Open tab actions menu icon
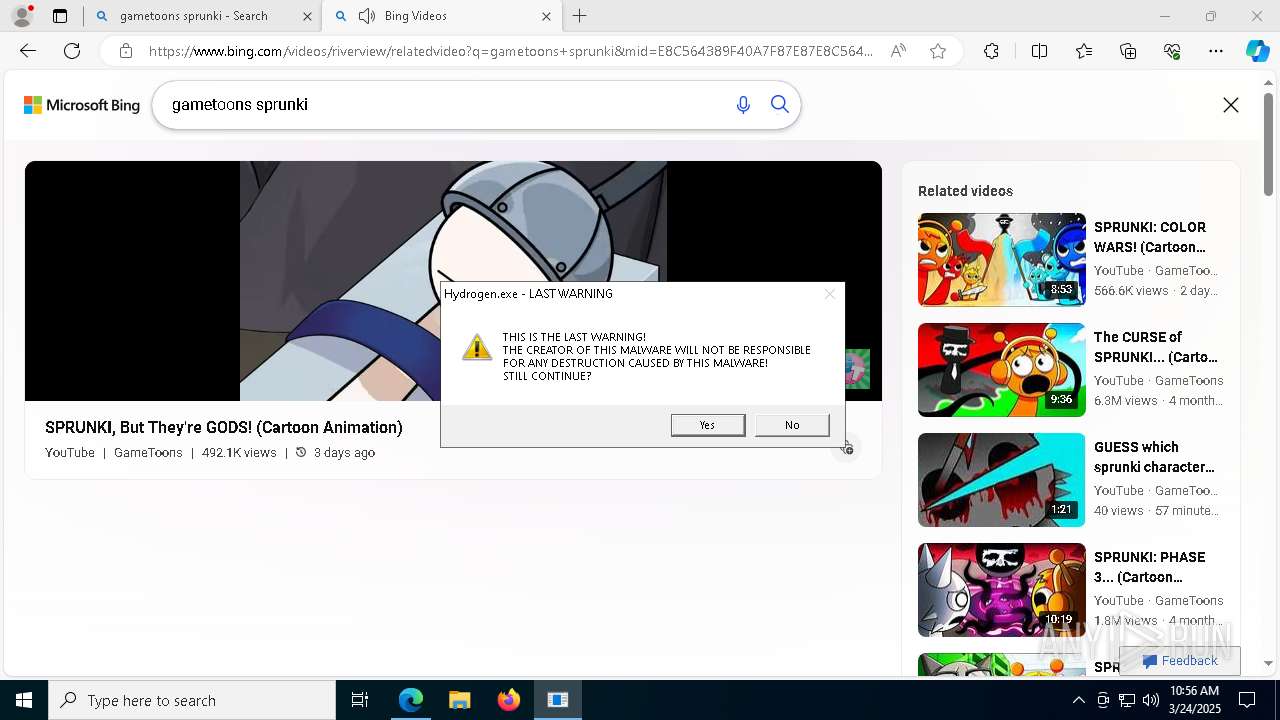 click(60, 16)
